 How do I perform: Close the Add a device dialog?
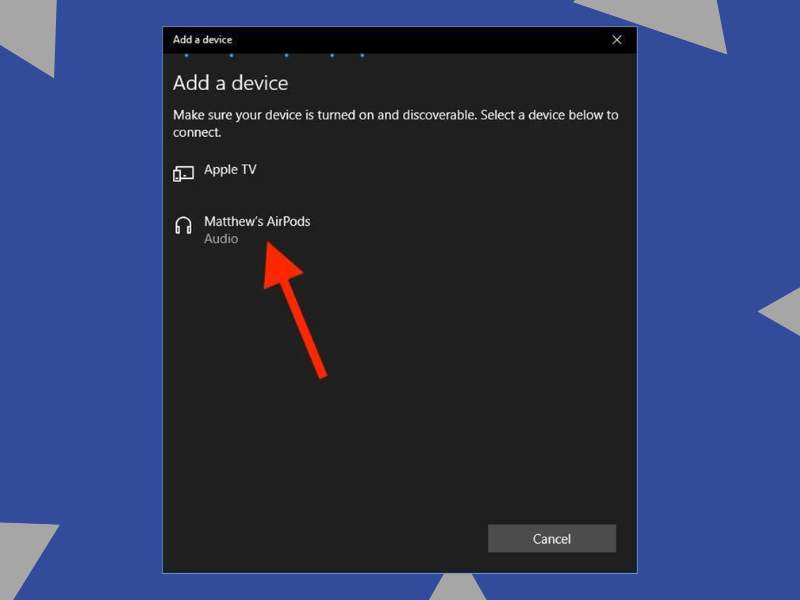(616, 40)
